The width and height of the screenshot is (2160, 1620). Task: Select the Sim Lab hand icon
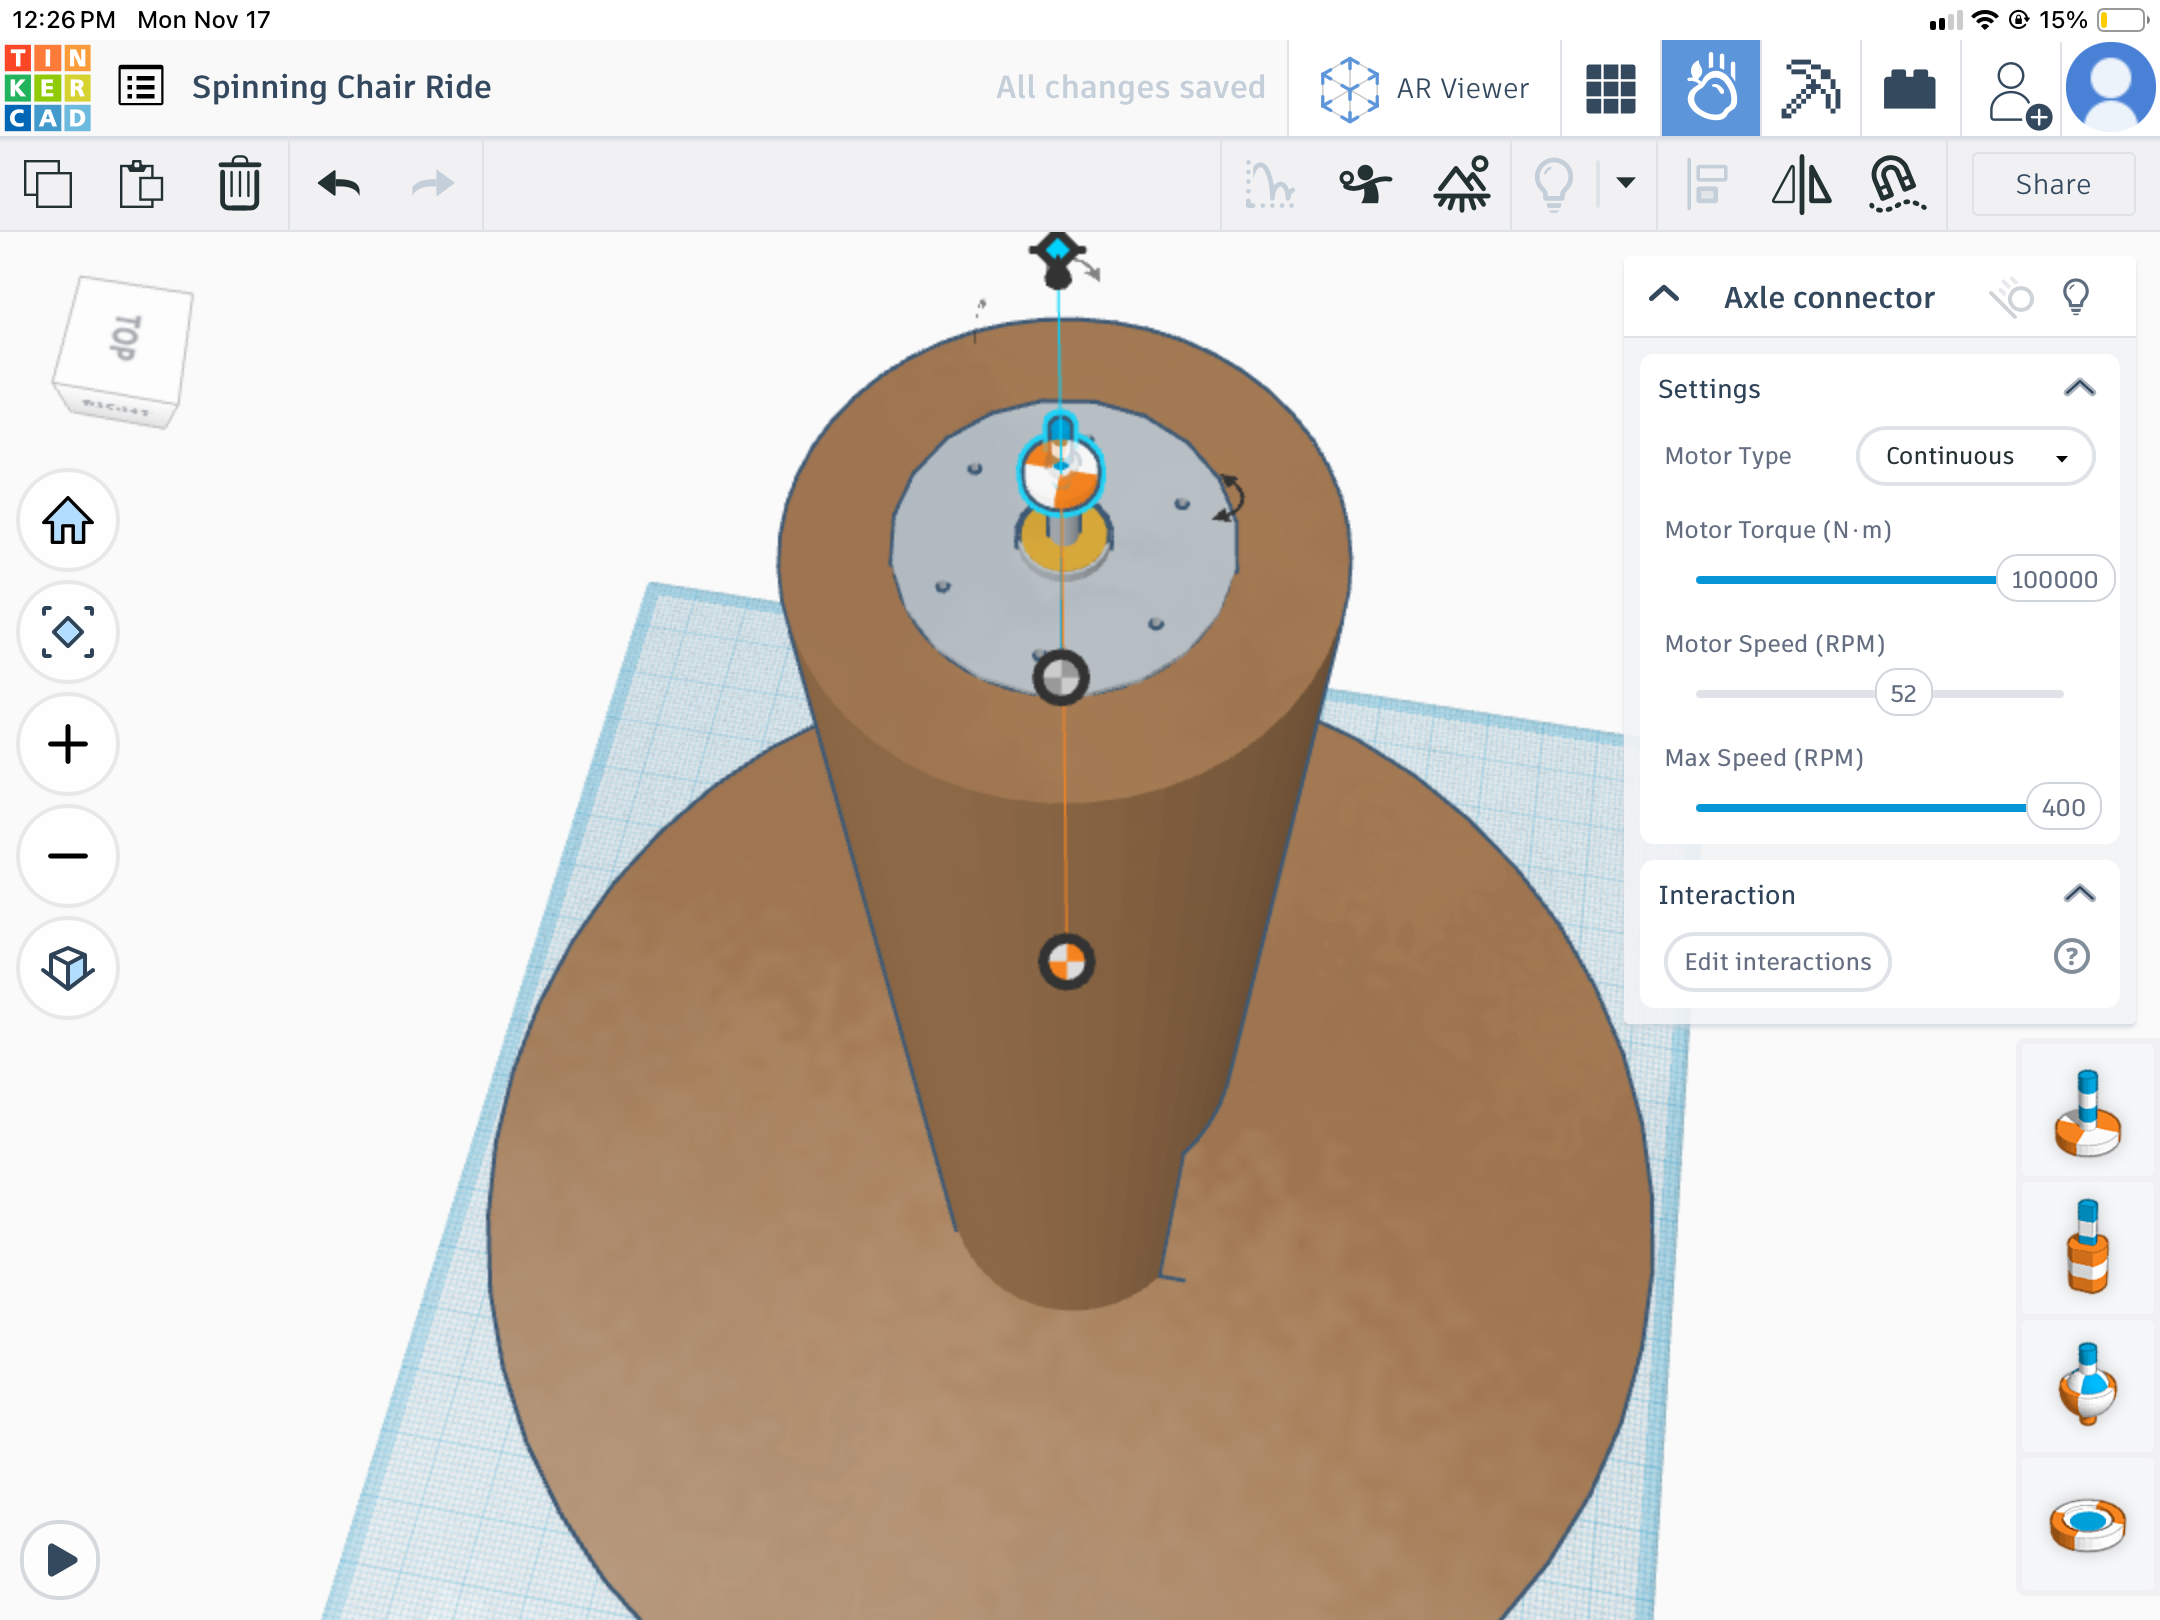tap(1711, 88)
